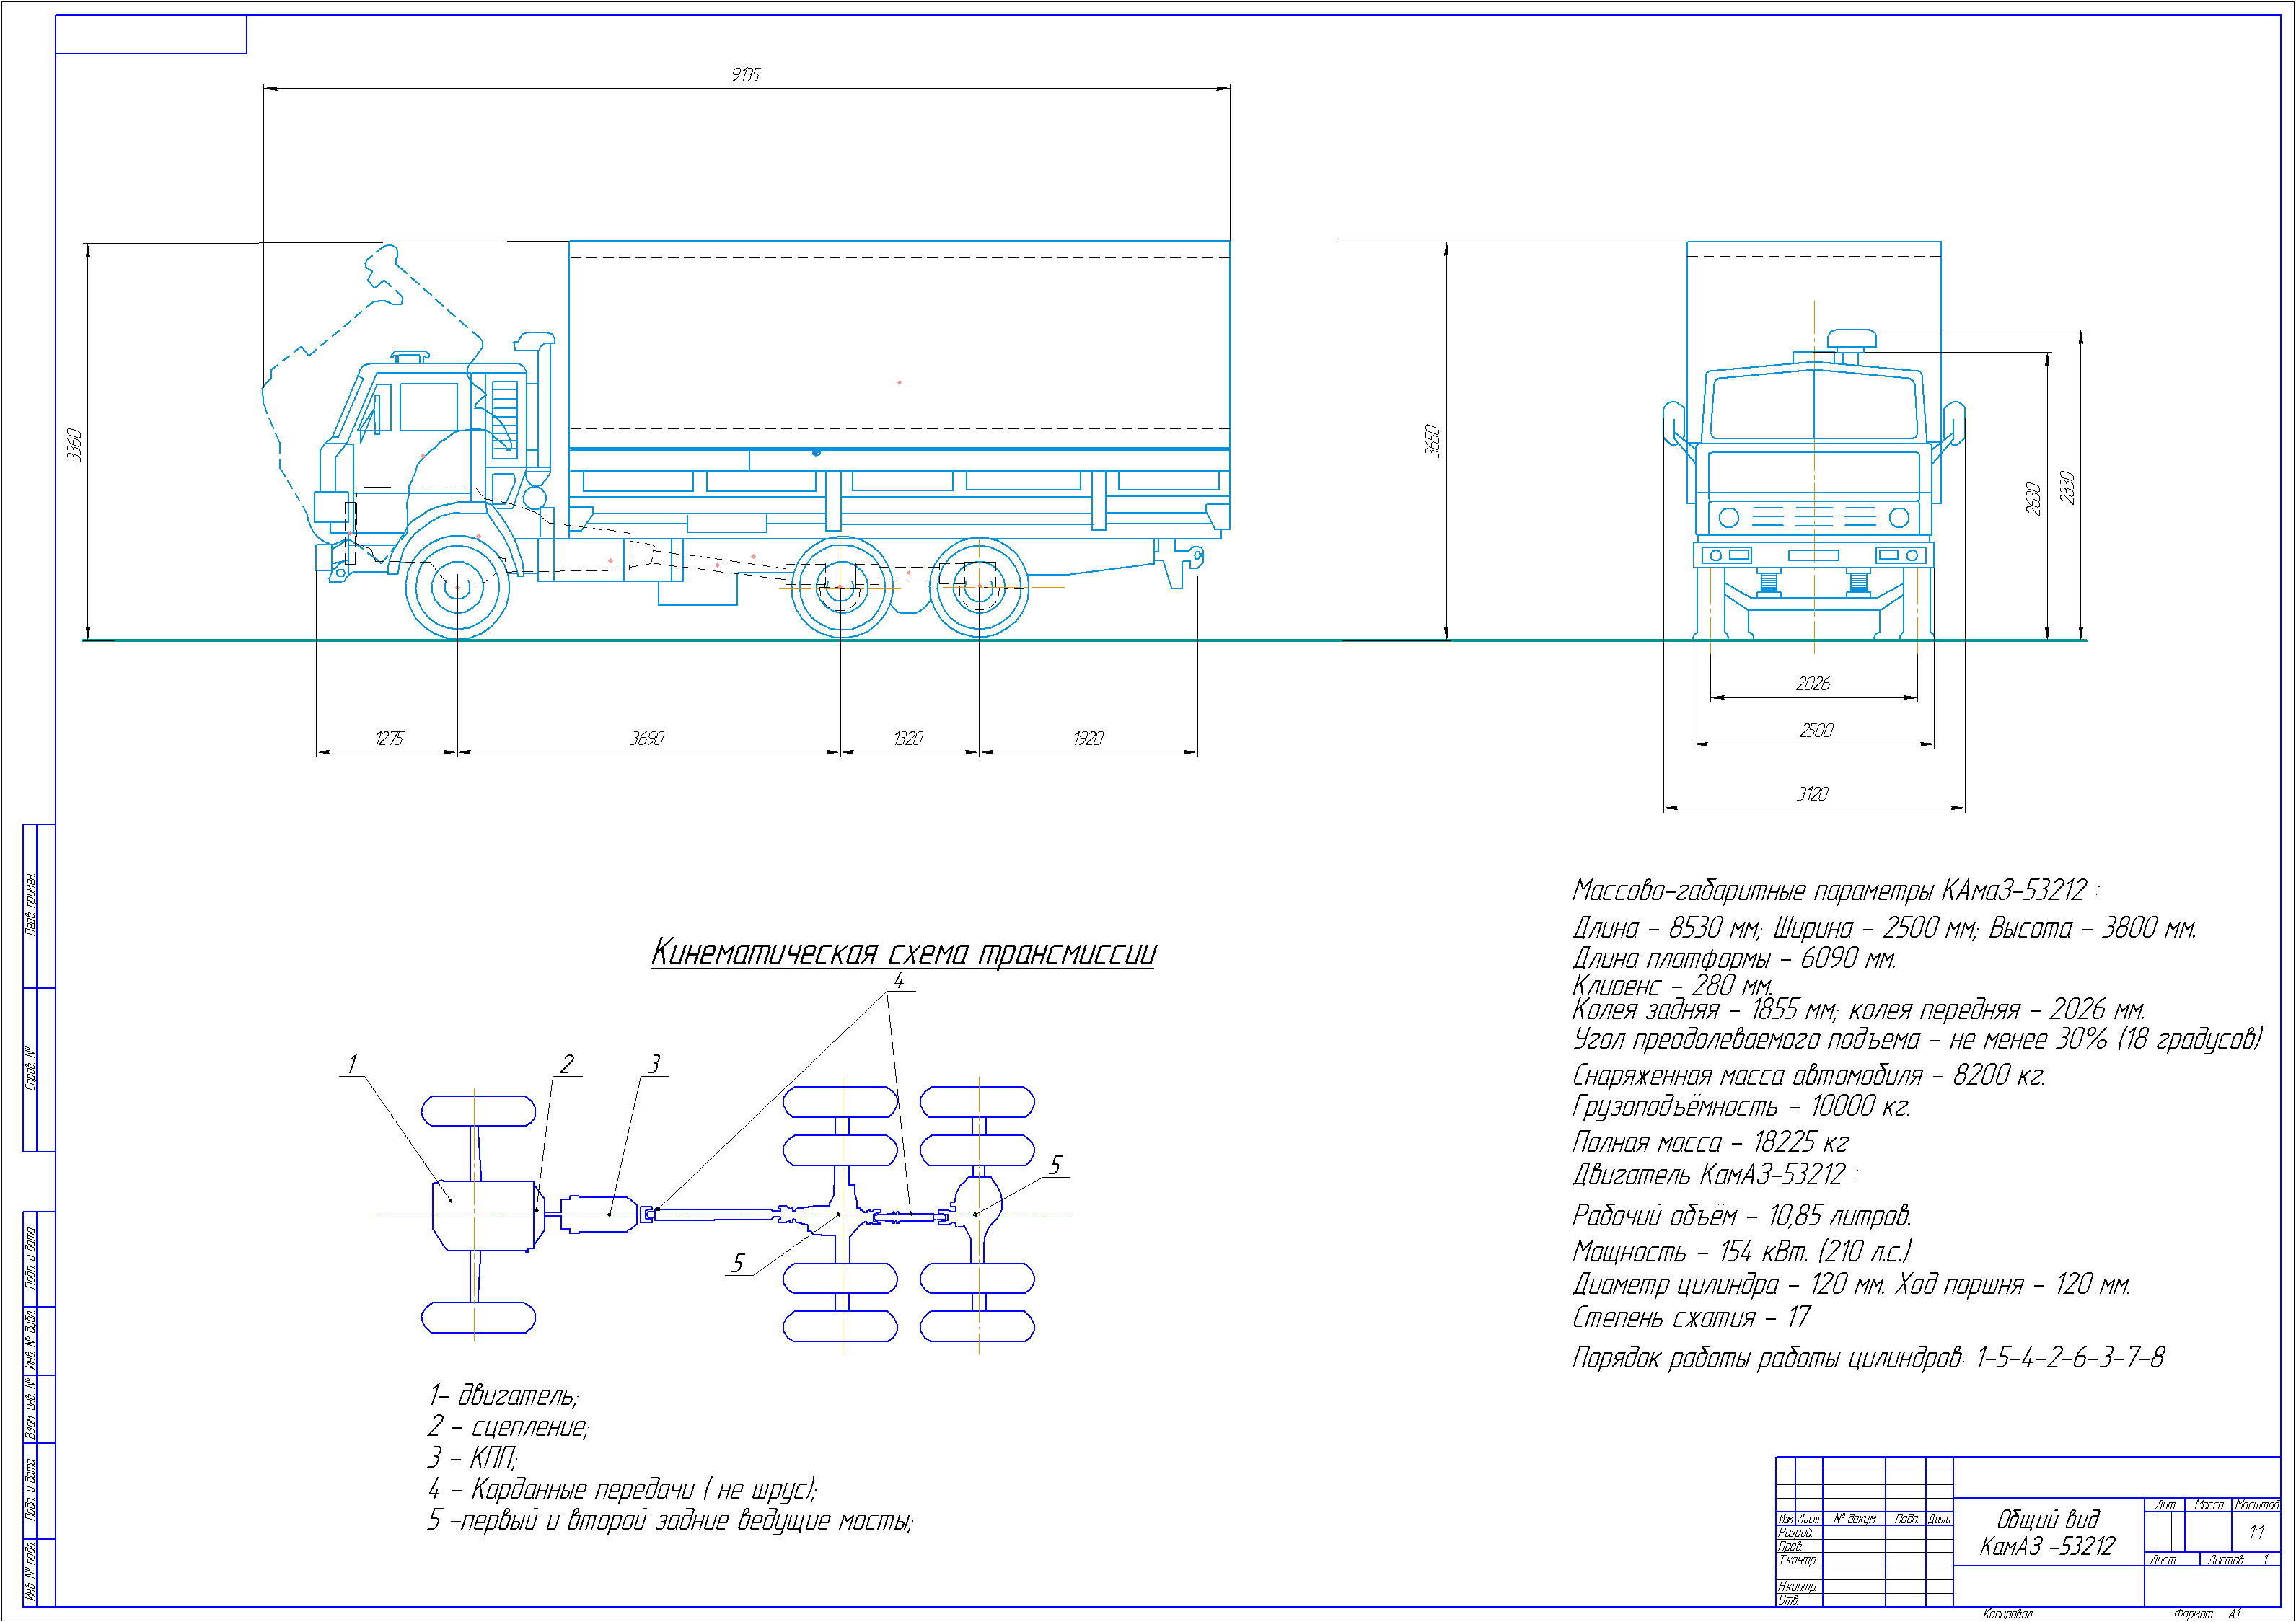The width and height of the screenshot is (2296, 1622).
Task: Select callout number 4 for cardan shafts
Action: 898,981
